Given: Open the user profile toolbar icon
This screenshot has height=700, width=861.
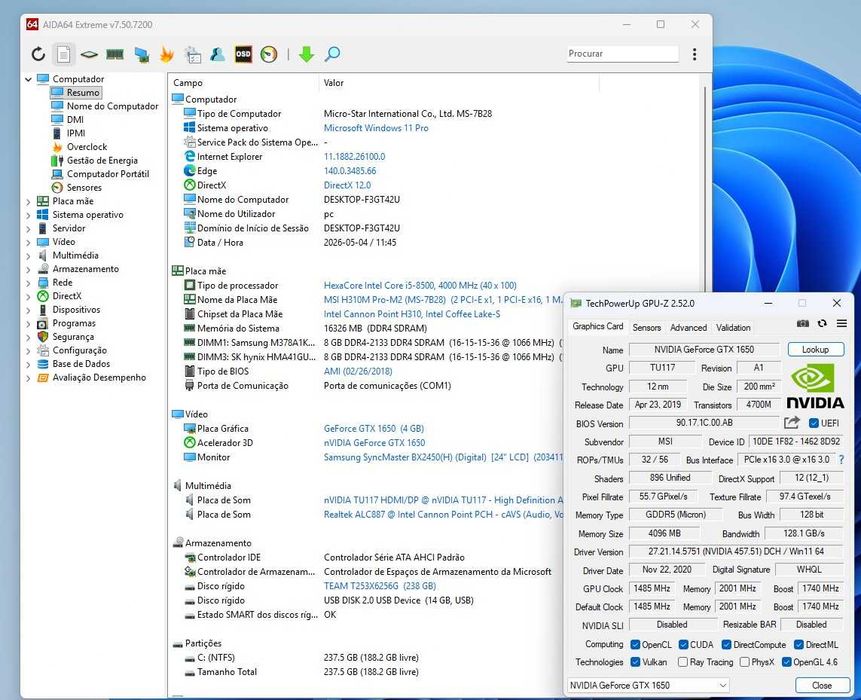Looking at the screenshot, I should 217,54.
